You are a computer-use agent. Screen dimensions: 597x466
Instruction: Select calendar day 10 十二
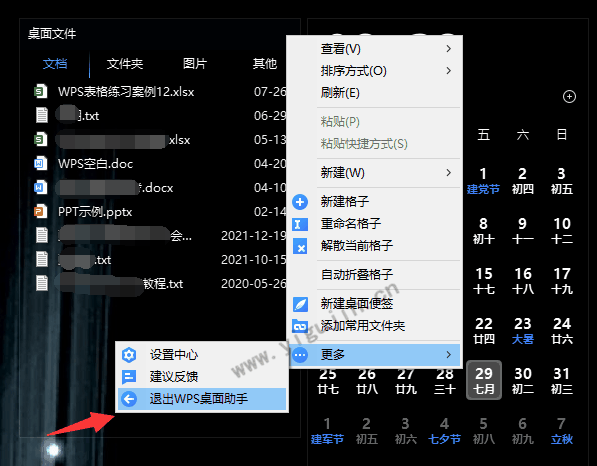(562, 230)
